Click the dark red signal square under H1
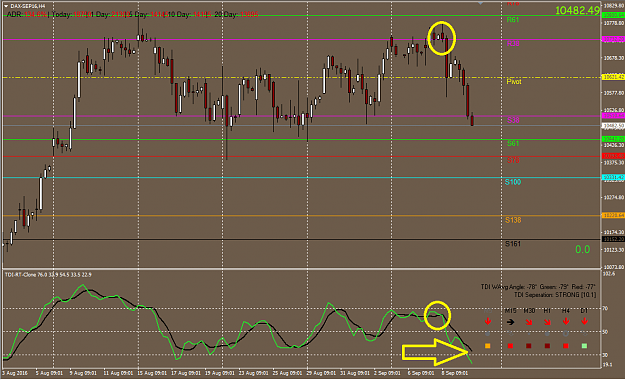 [x=547, y=346]
